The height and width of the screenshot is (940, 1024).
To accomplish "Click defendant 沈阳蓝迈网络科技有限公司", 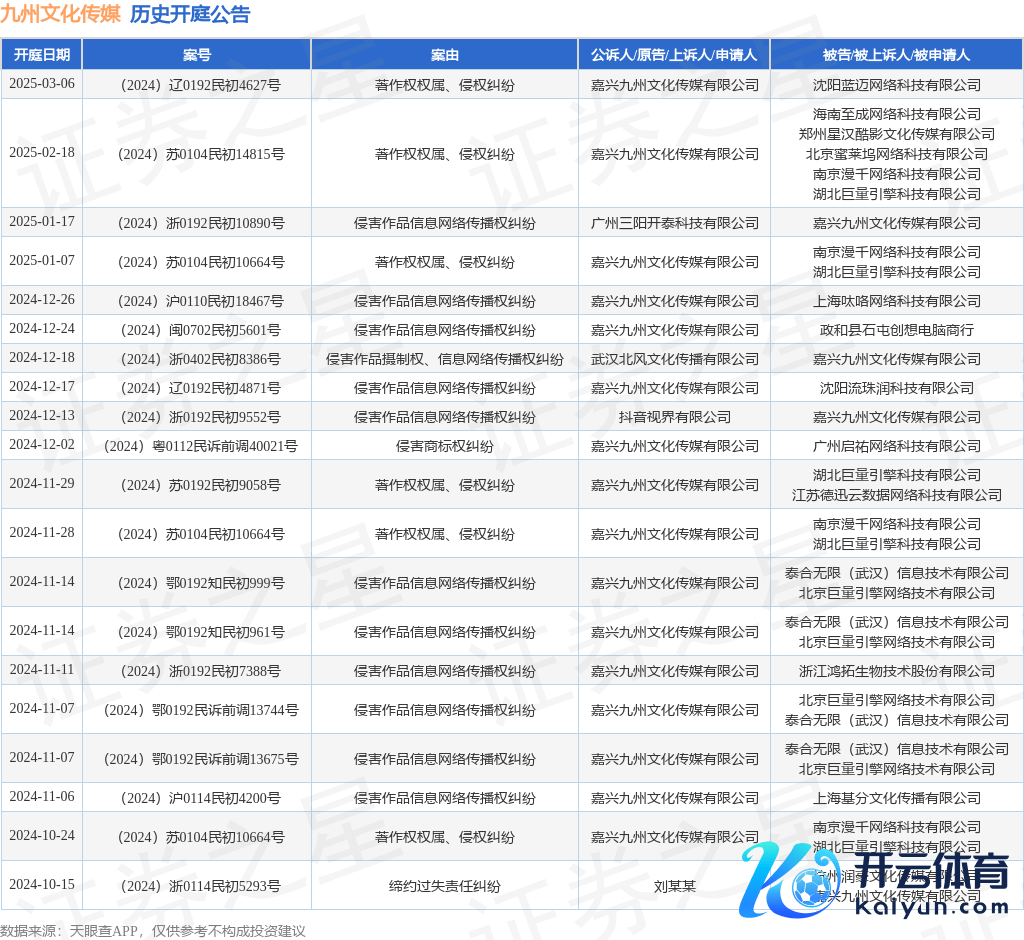I will point(897,85).
